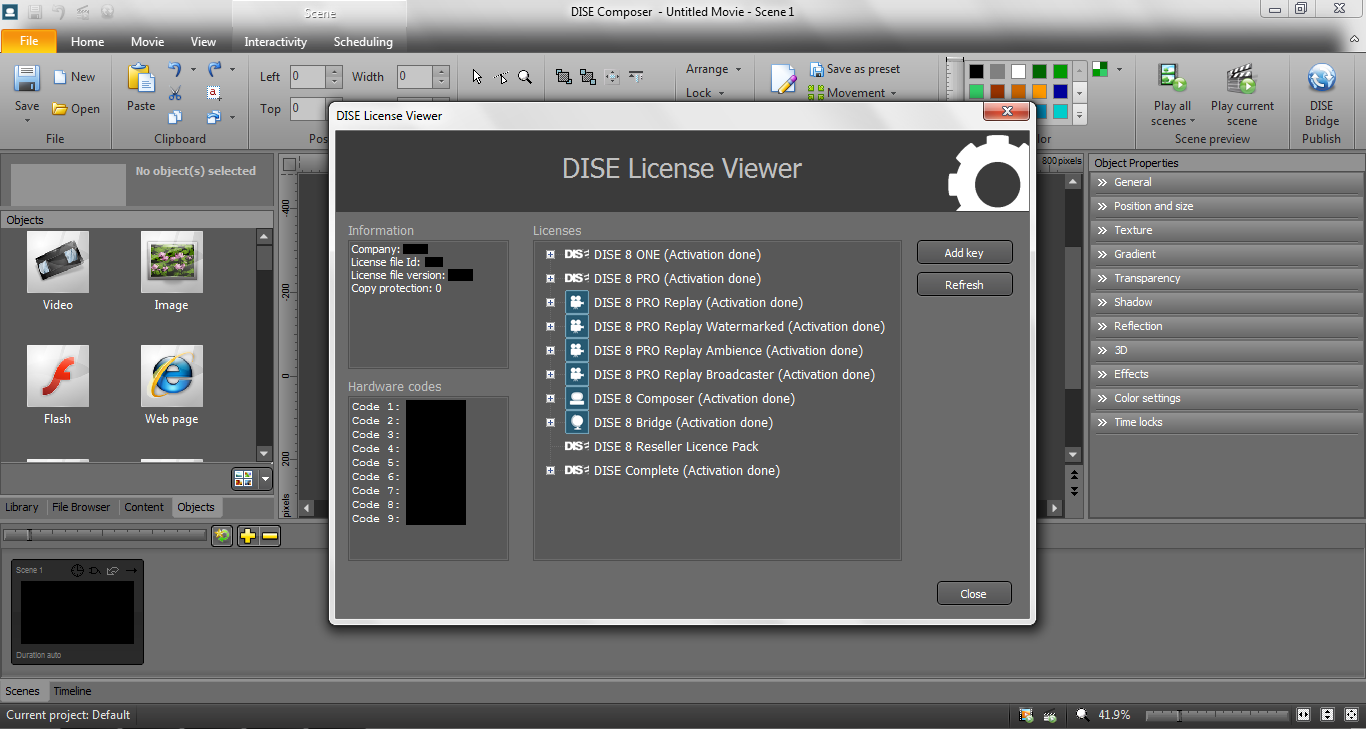Select the arrow selection tool
The width and height of the screenshot is (1366, 729).
click(475, 76)
